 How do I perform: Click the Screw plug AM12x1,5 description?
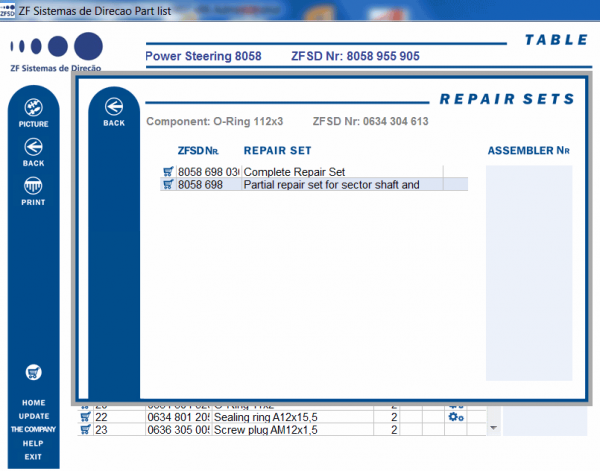tap(266, 430)
